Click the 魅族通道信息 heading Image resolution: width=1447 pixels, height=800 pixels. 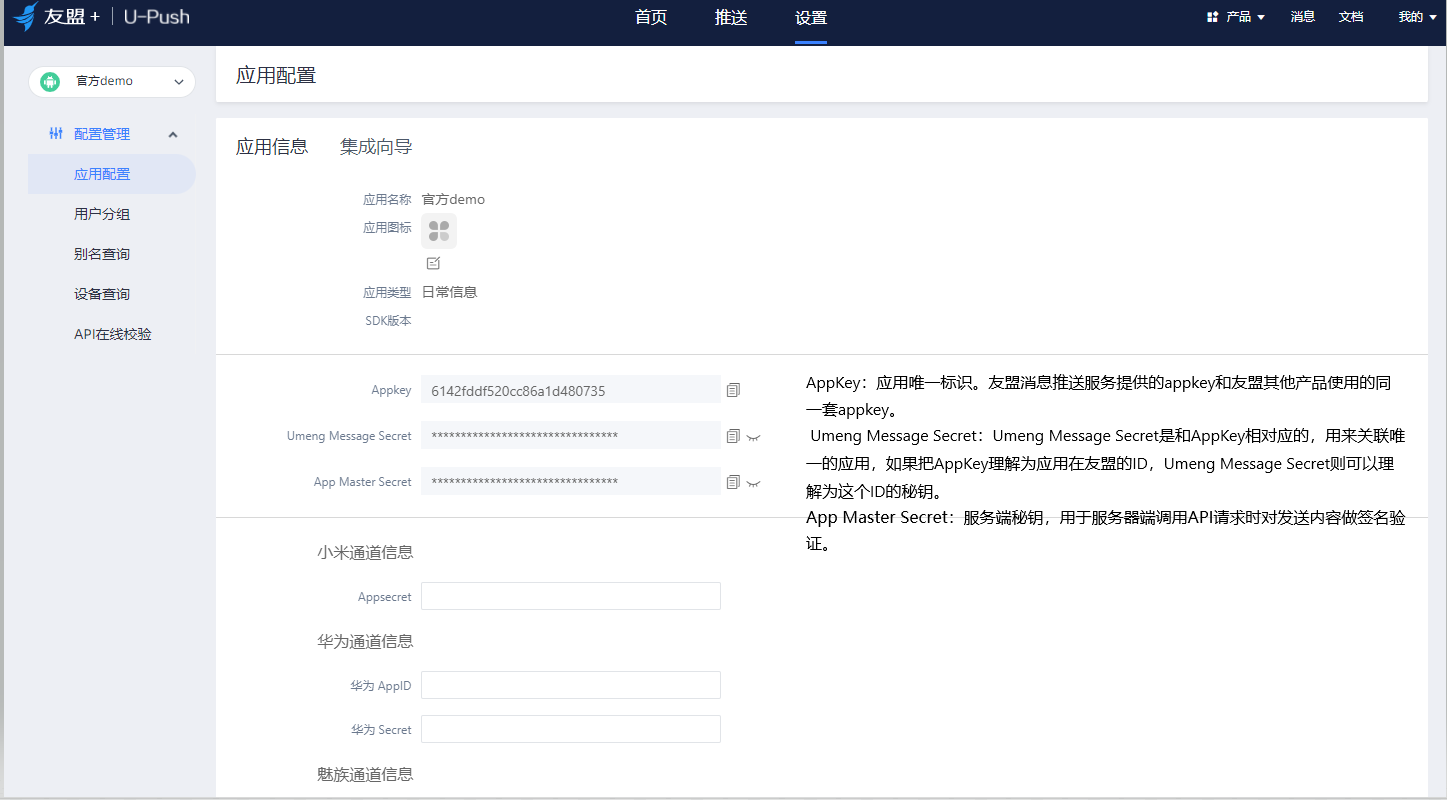365,774
